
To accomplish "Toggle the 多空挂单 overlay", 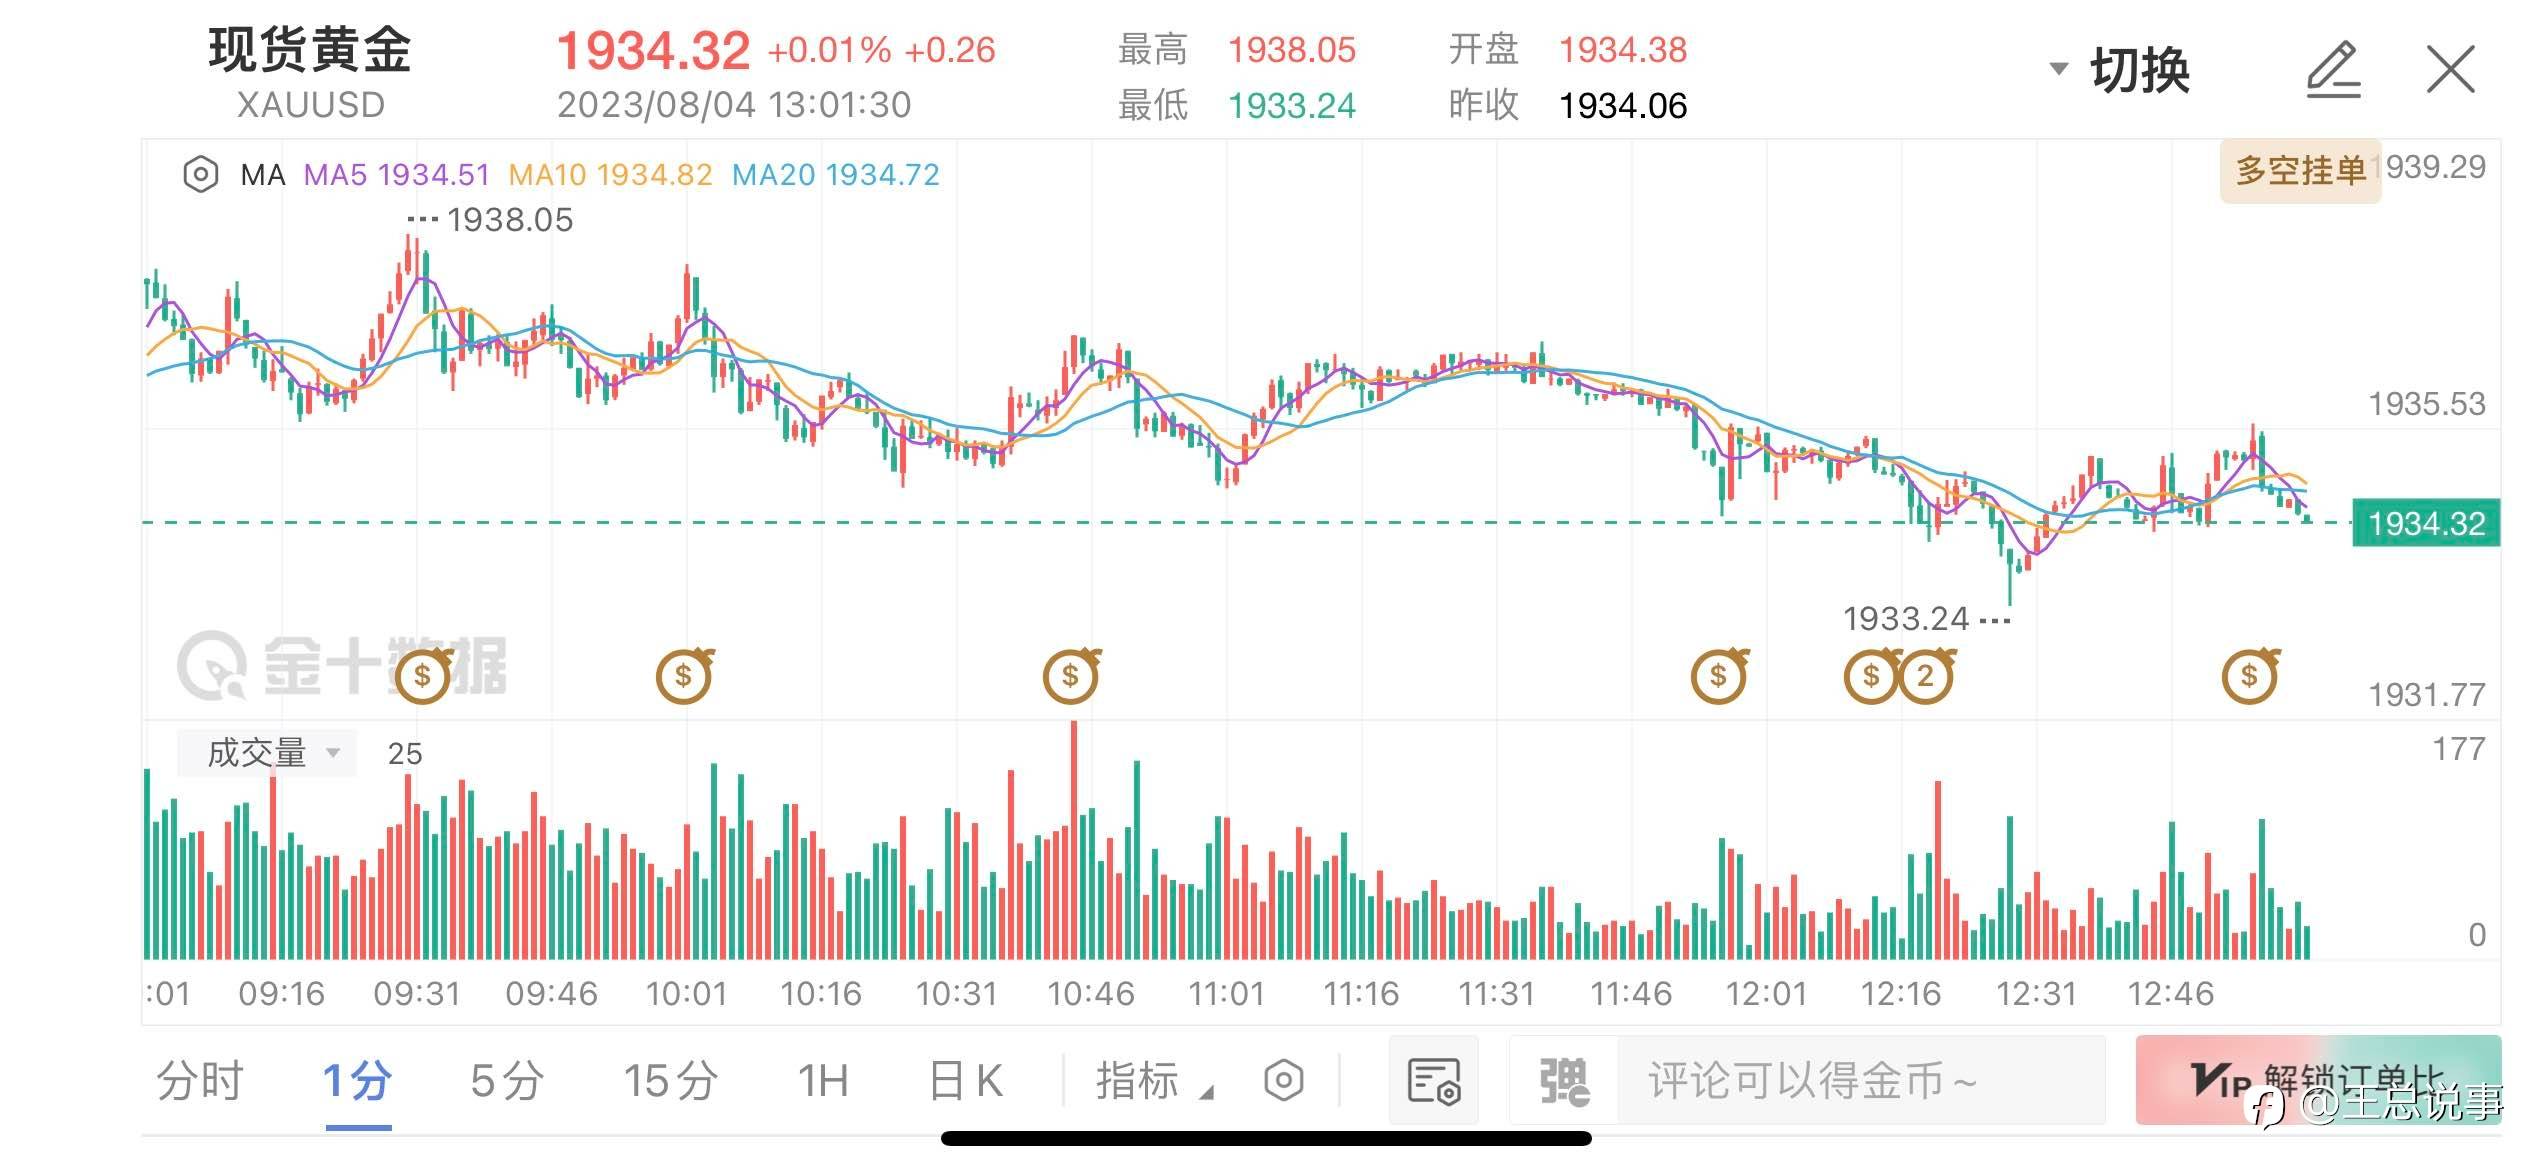I will (x=2300, y=171).
